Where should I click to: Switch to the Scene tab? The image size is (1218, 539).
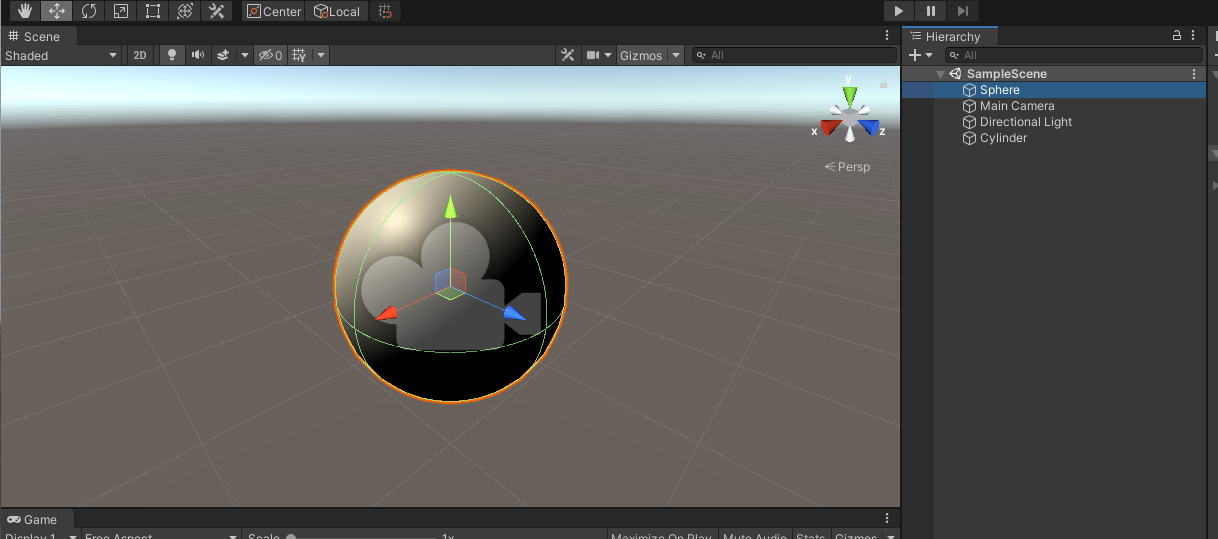34,36
